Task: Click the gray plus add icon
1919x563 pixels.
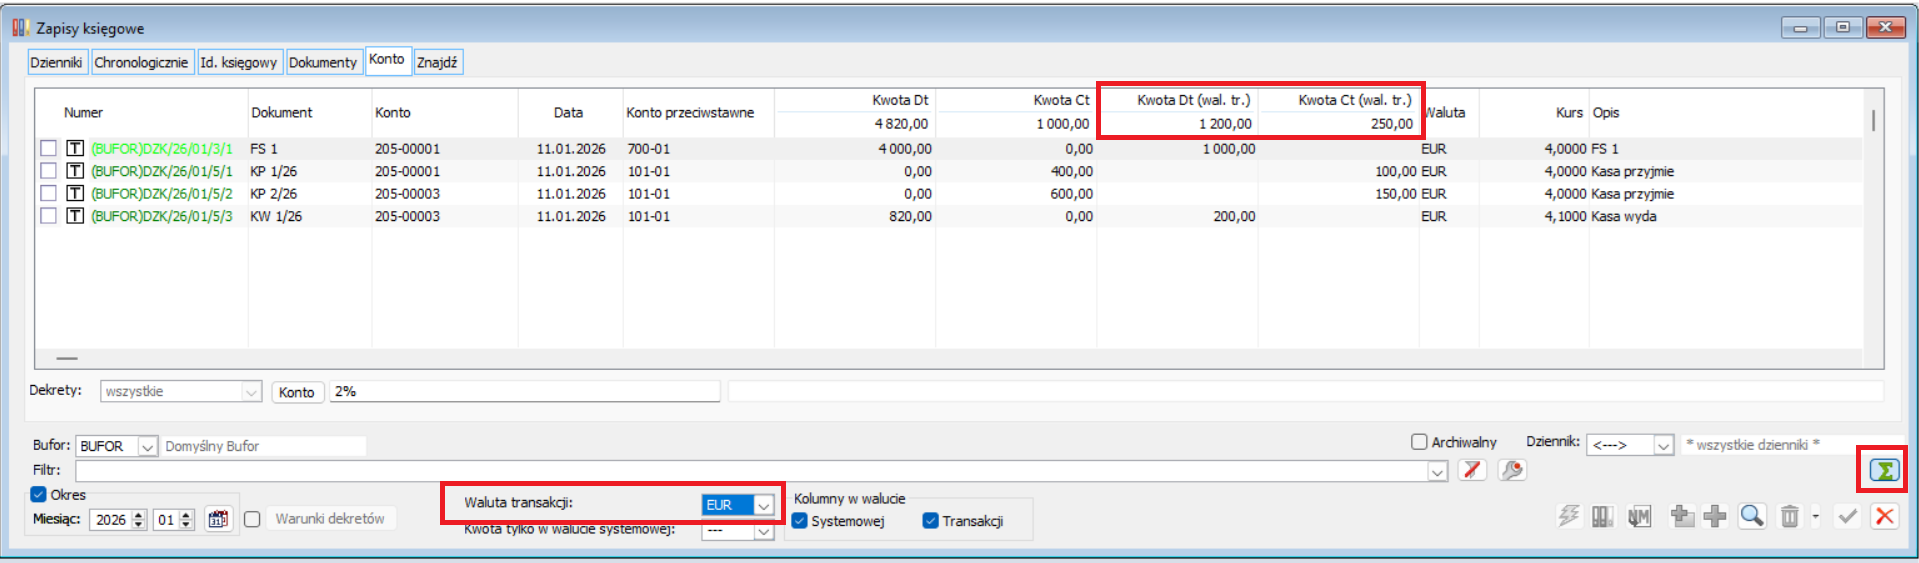Action: click(1715, 516)
